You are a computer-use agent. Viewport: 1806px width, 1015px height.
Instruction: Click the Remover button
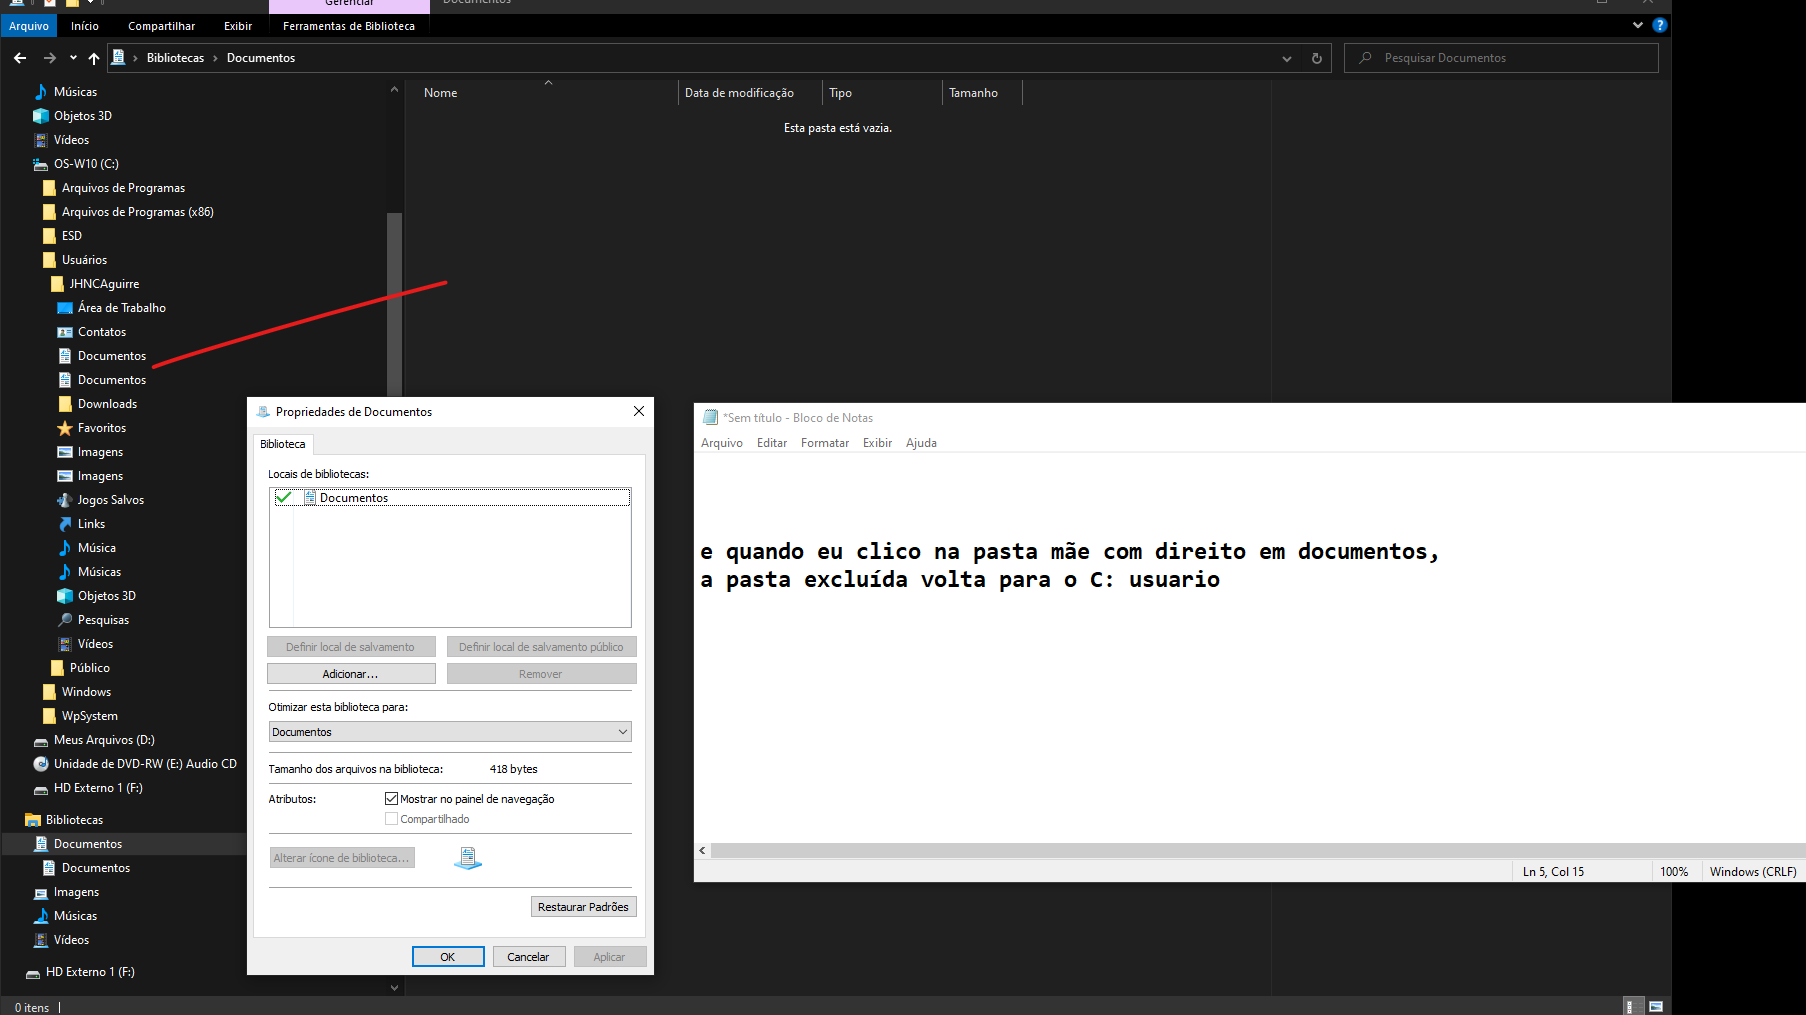tap(541, 674)
